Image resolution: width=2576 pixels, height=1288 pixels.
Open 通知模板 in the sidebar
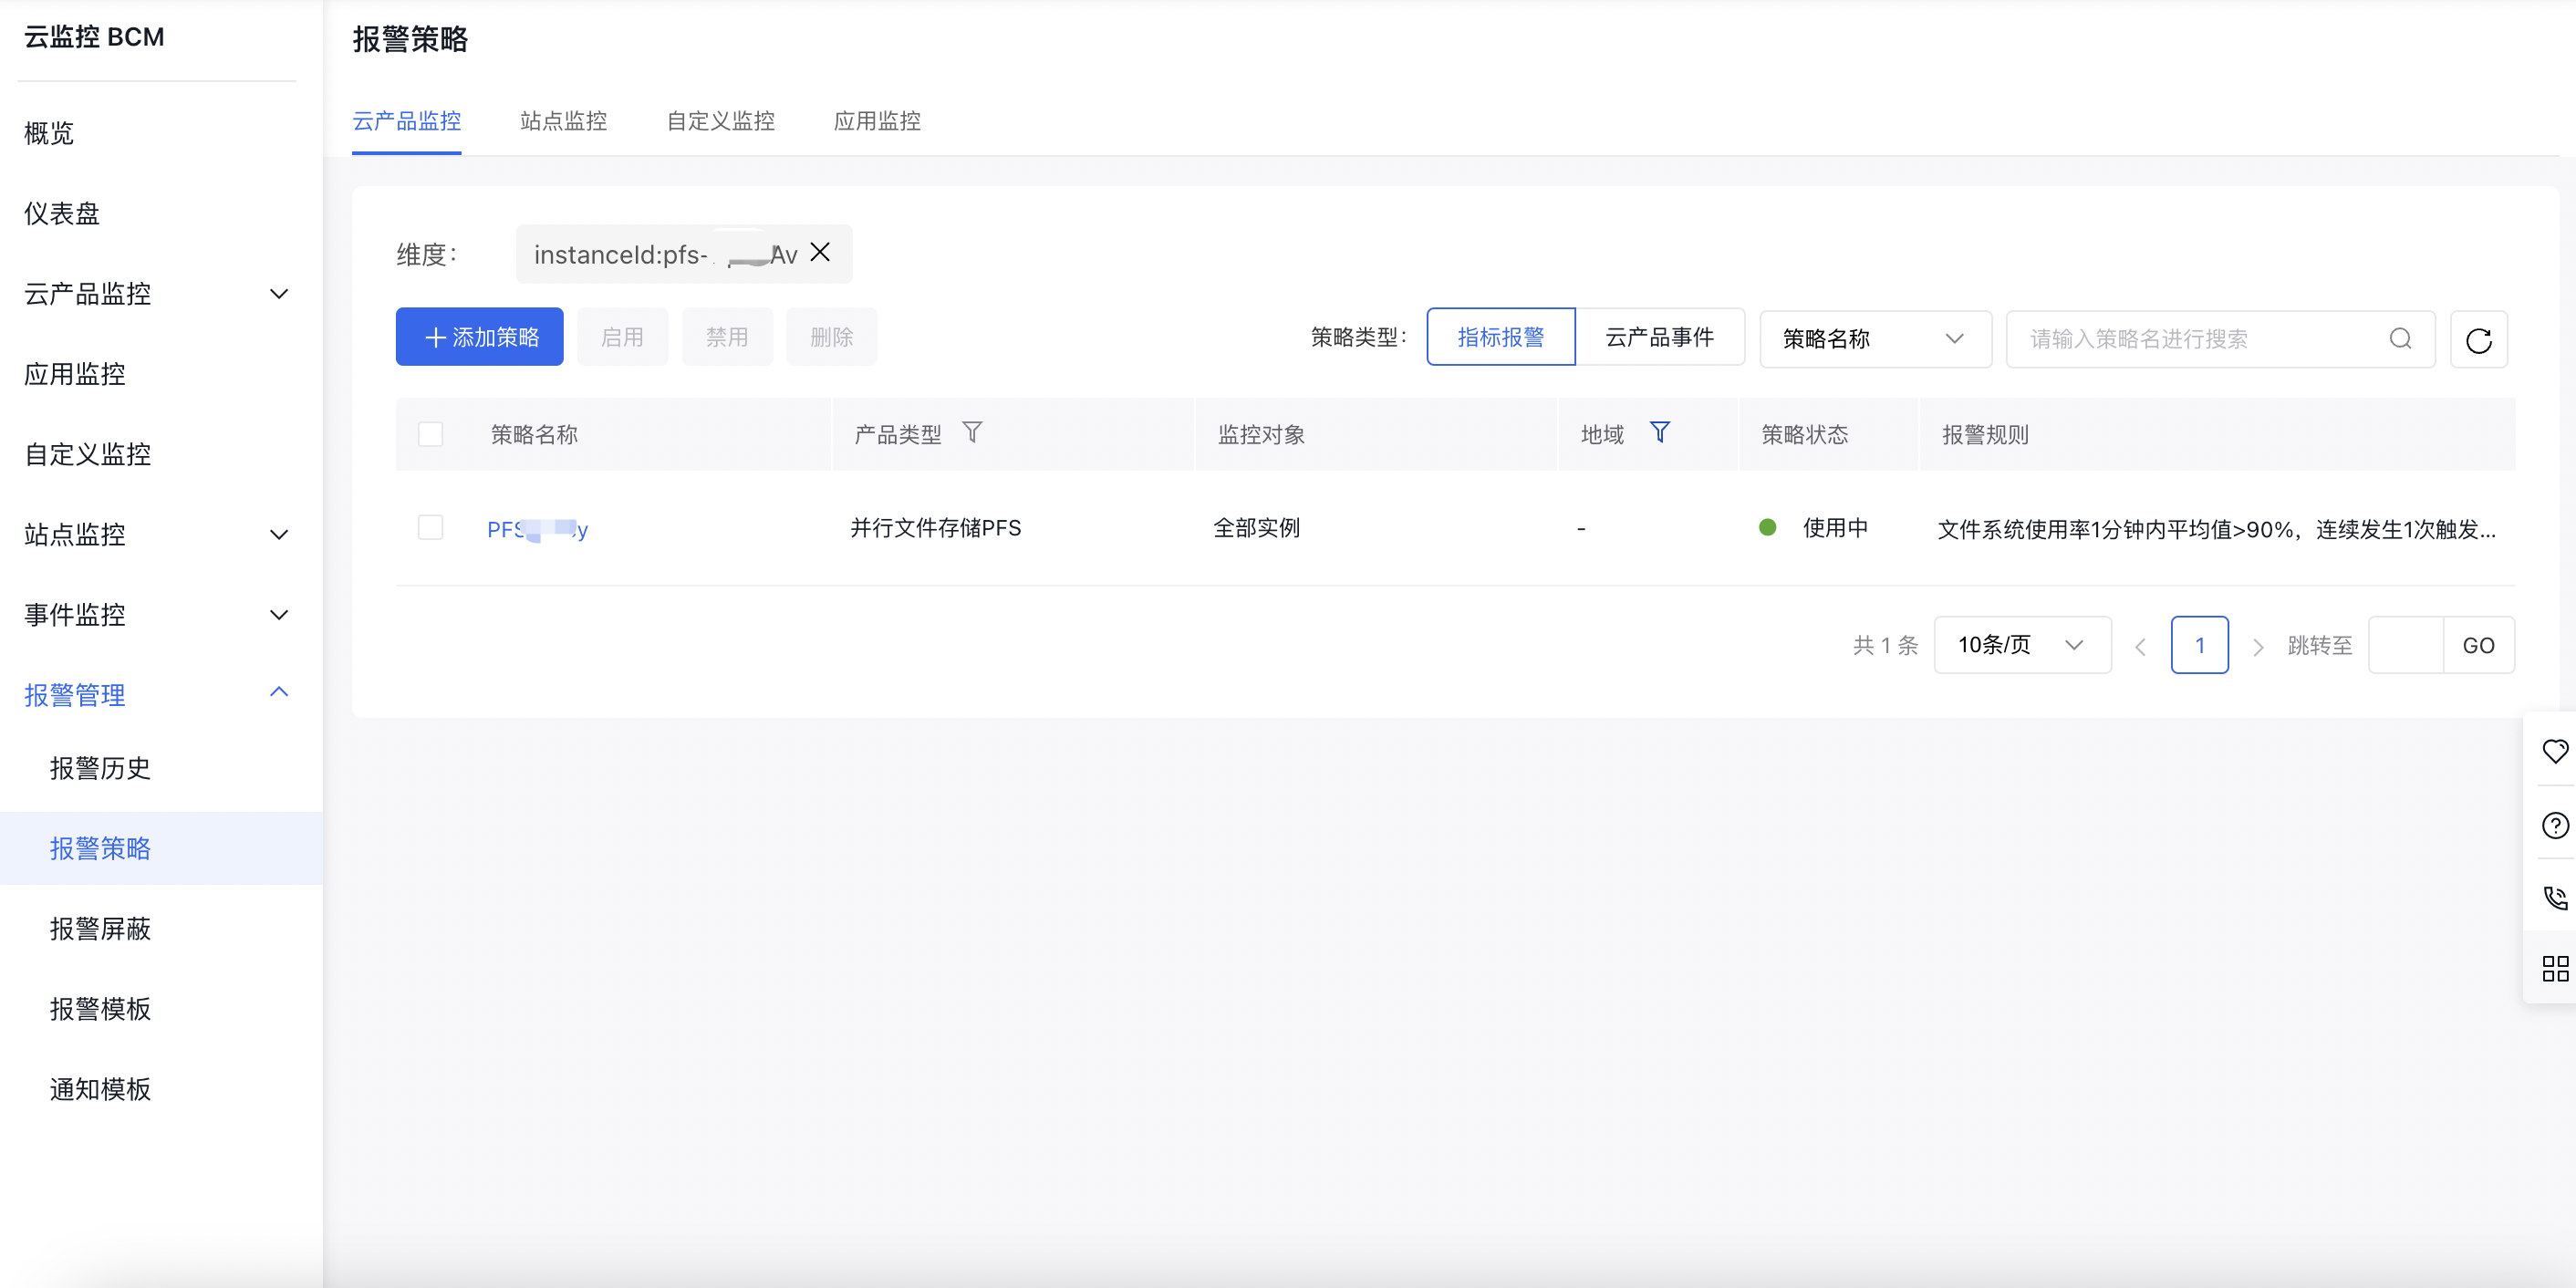click(x=100, y=1089)
